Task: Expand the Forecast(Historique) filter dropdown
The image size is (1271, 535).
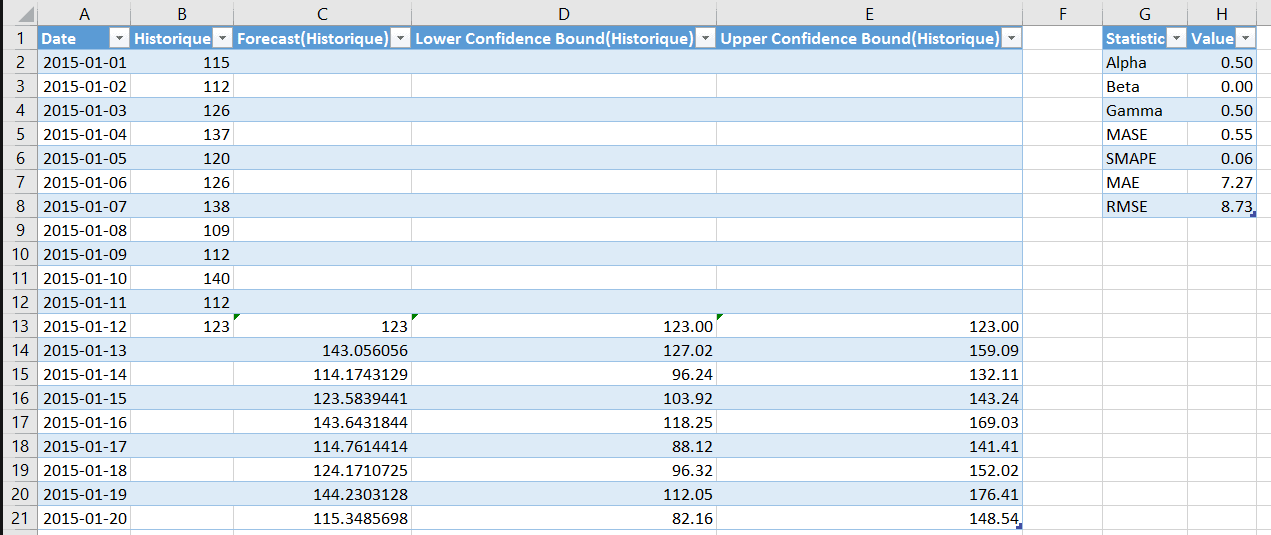Action: [400, 39]
